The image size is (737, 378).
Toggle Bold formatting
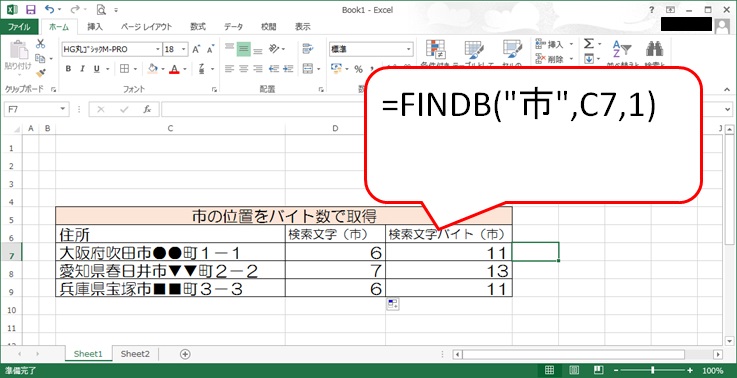click(68, 69)
